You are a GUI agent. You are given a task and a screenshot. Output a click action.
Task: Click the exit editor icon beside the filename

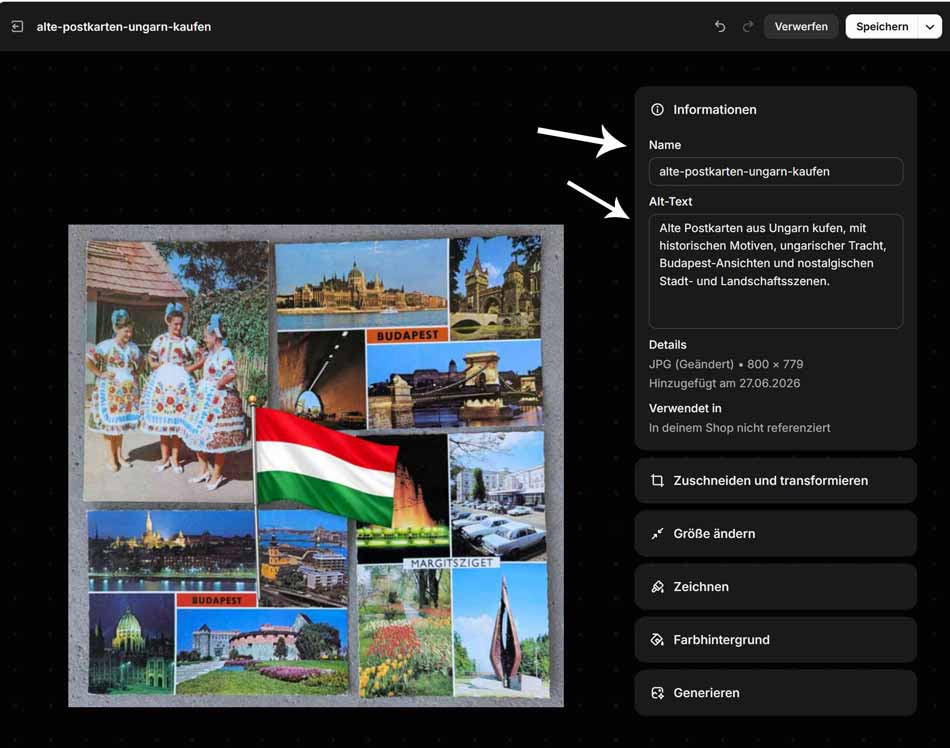click(18, 27)
